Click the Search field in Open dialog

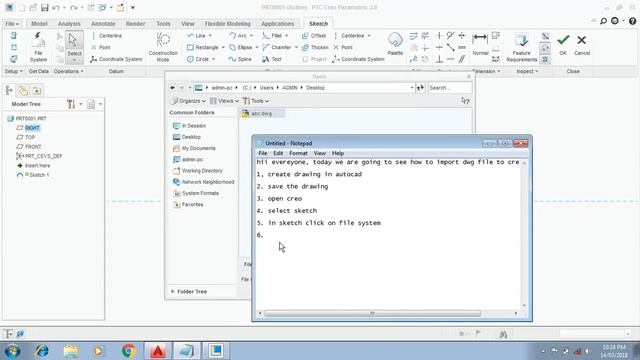click(x=449, y=88)
